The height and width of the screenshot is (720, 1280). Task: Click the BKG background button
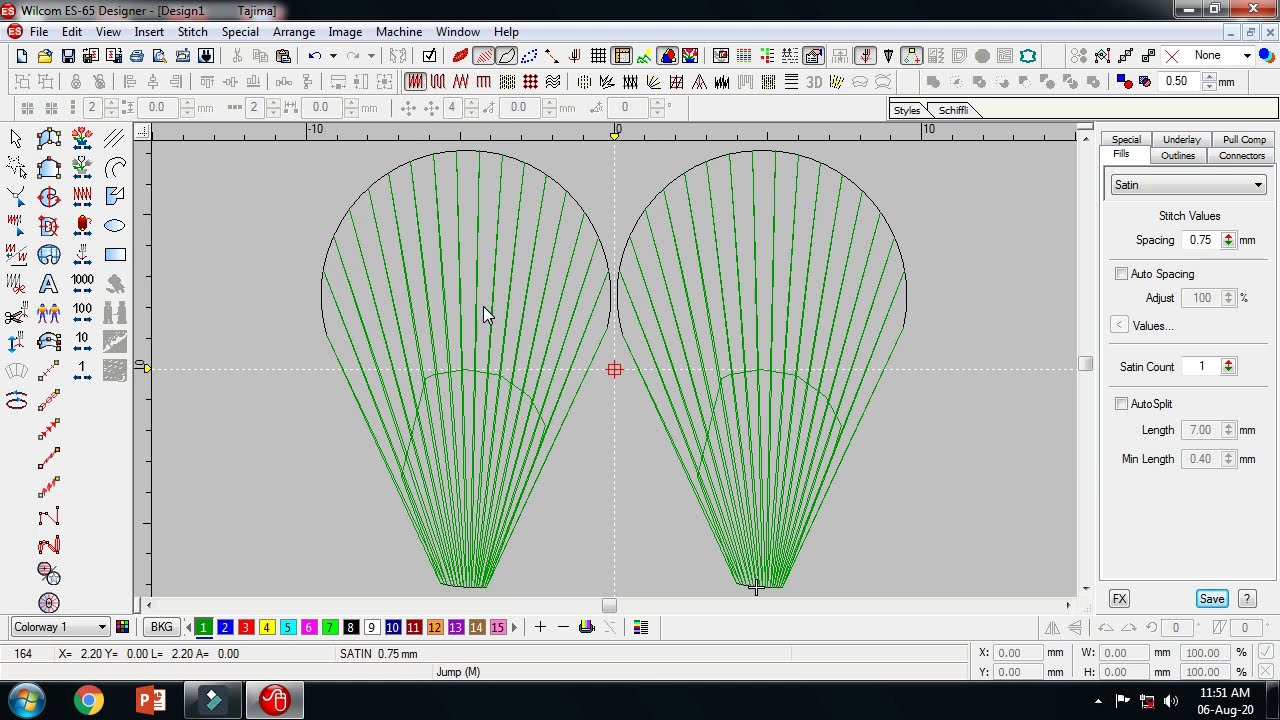click(x=161, y=627)
